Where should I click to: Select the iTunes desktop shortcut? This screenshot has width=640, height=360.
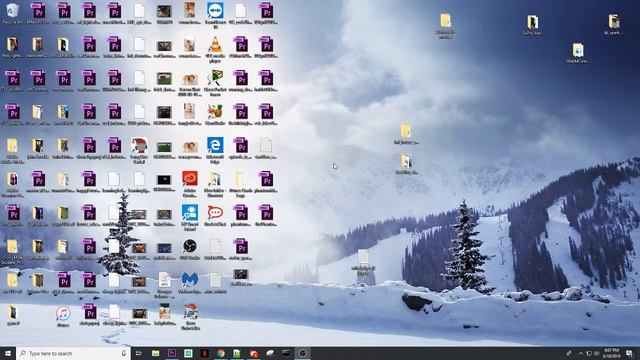click(63, 316)
